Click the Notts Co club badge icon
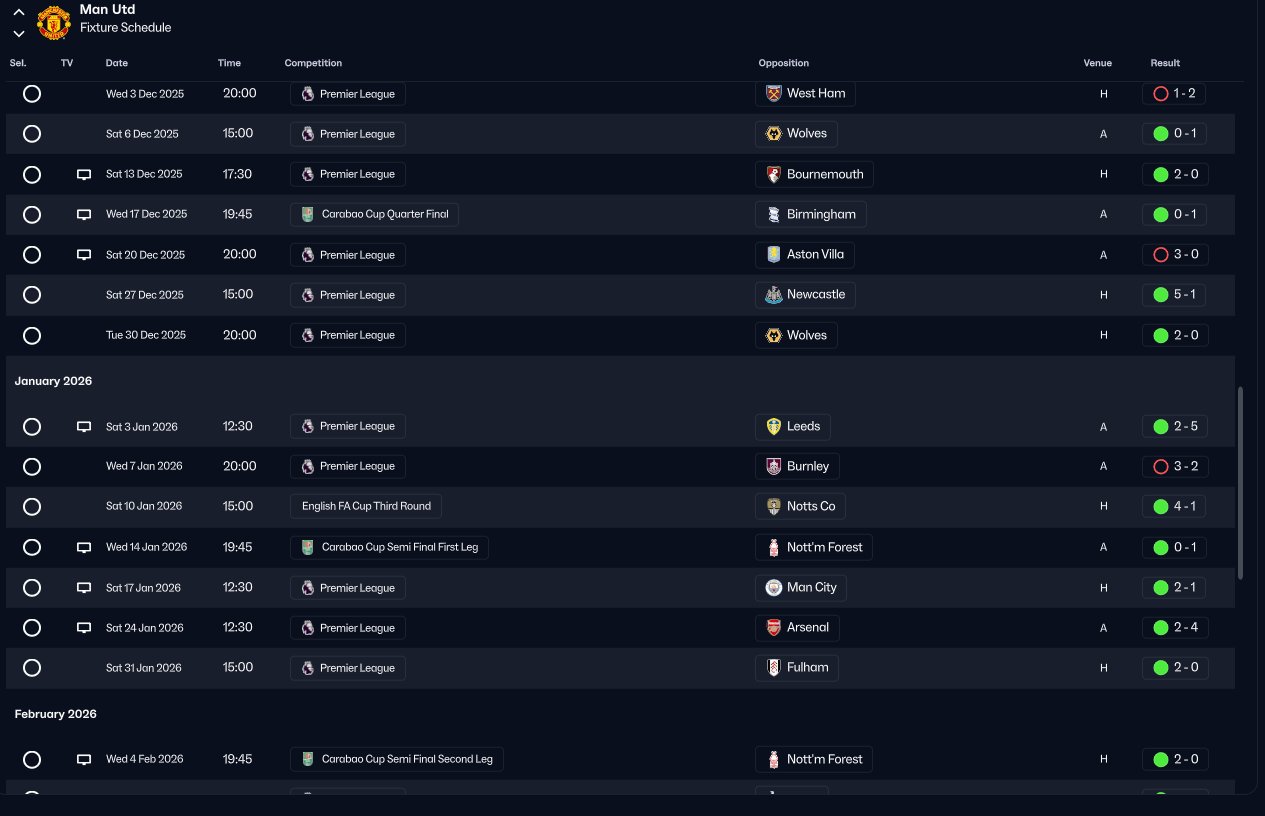This screenshot has height=816, width=1265. pyautogui.click(x=773, y=506)
